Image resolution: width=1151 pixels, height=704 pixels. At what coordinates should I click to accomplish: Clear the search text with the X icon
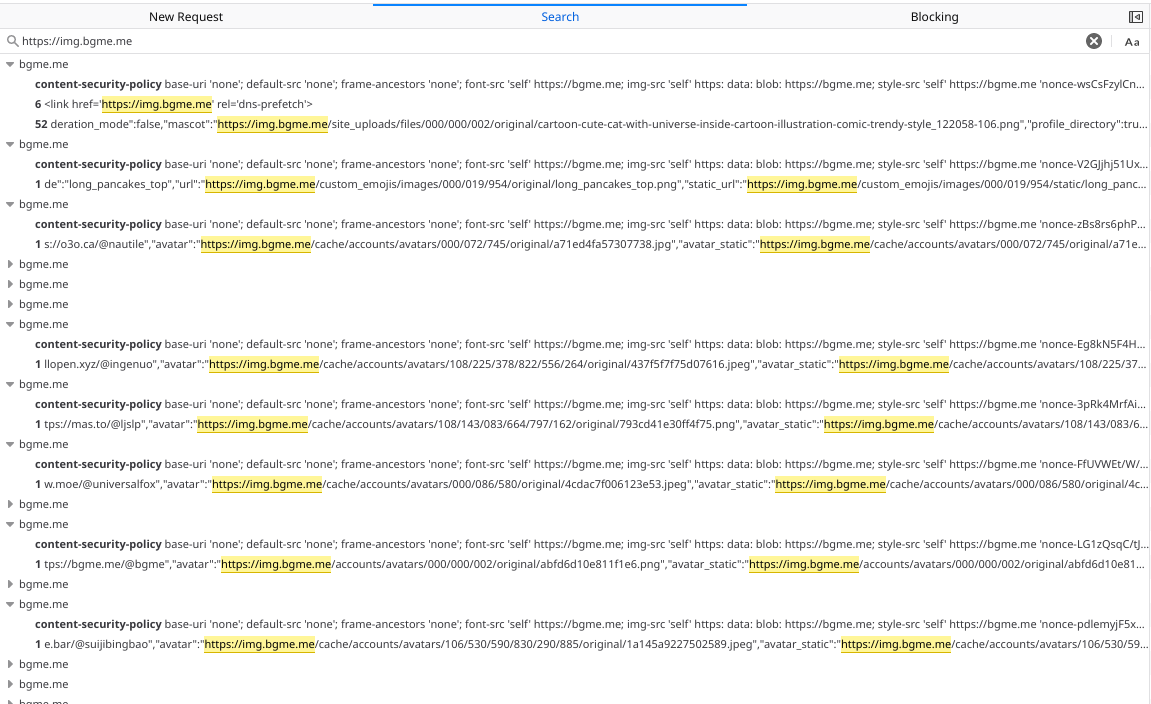[x=1094, y=41]
